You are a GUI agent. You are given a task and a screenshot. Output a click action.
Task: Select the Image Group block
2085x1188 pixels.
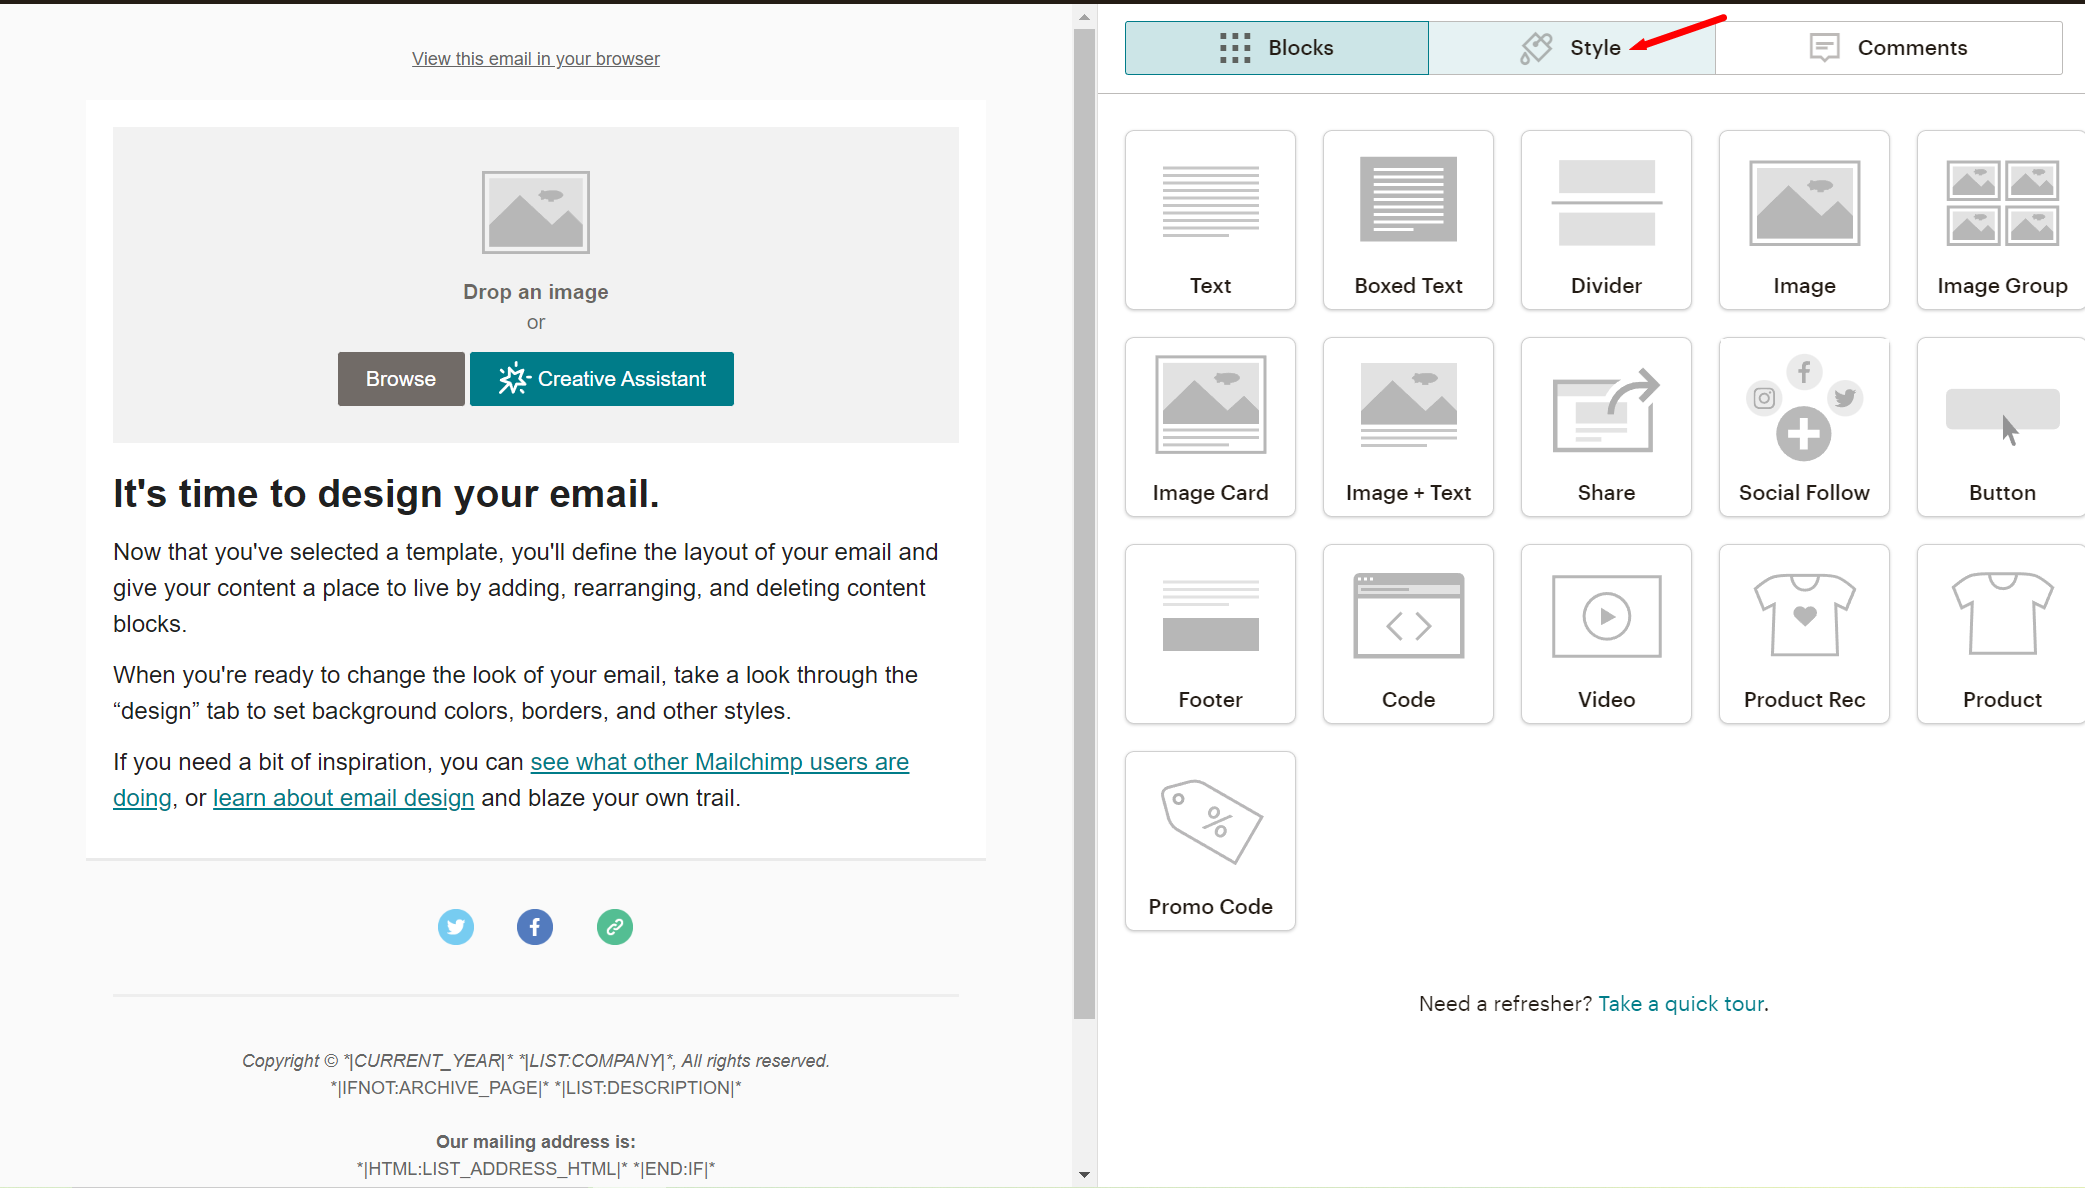[x=2001, y=220]
